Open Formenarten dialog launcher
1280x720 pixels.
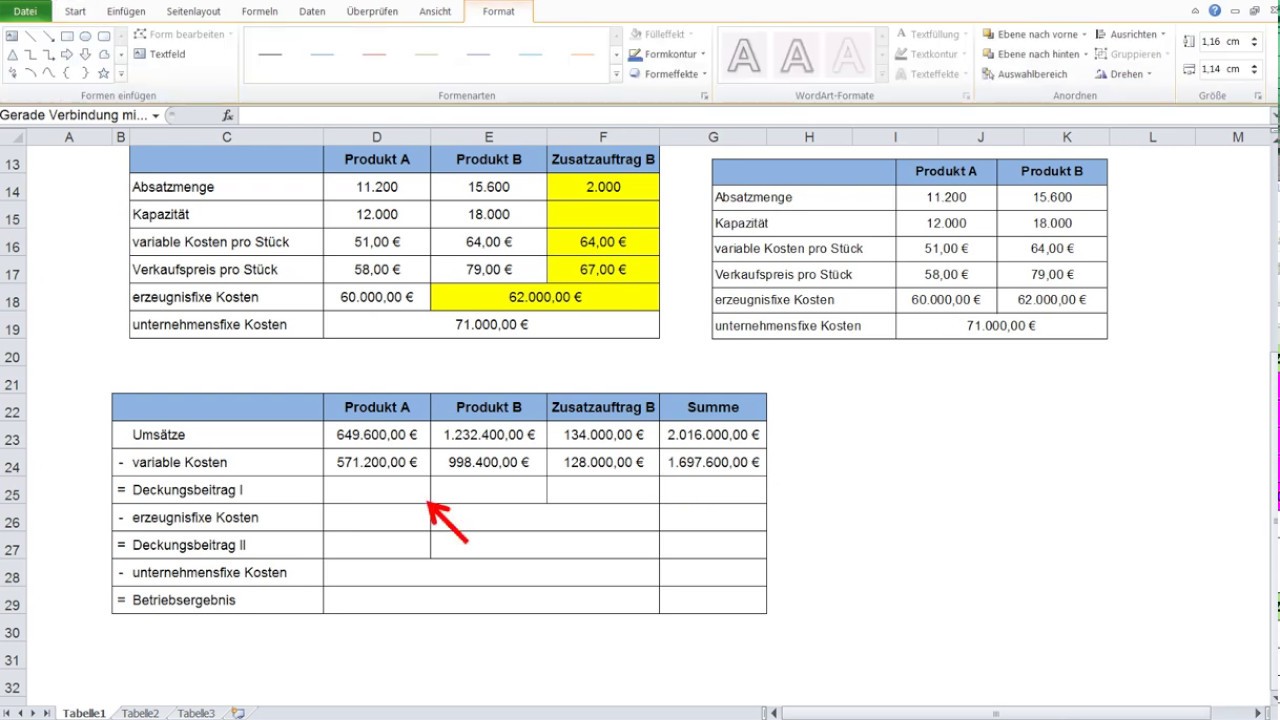704,96
